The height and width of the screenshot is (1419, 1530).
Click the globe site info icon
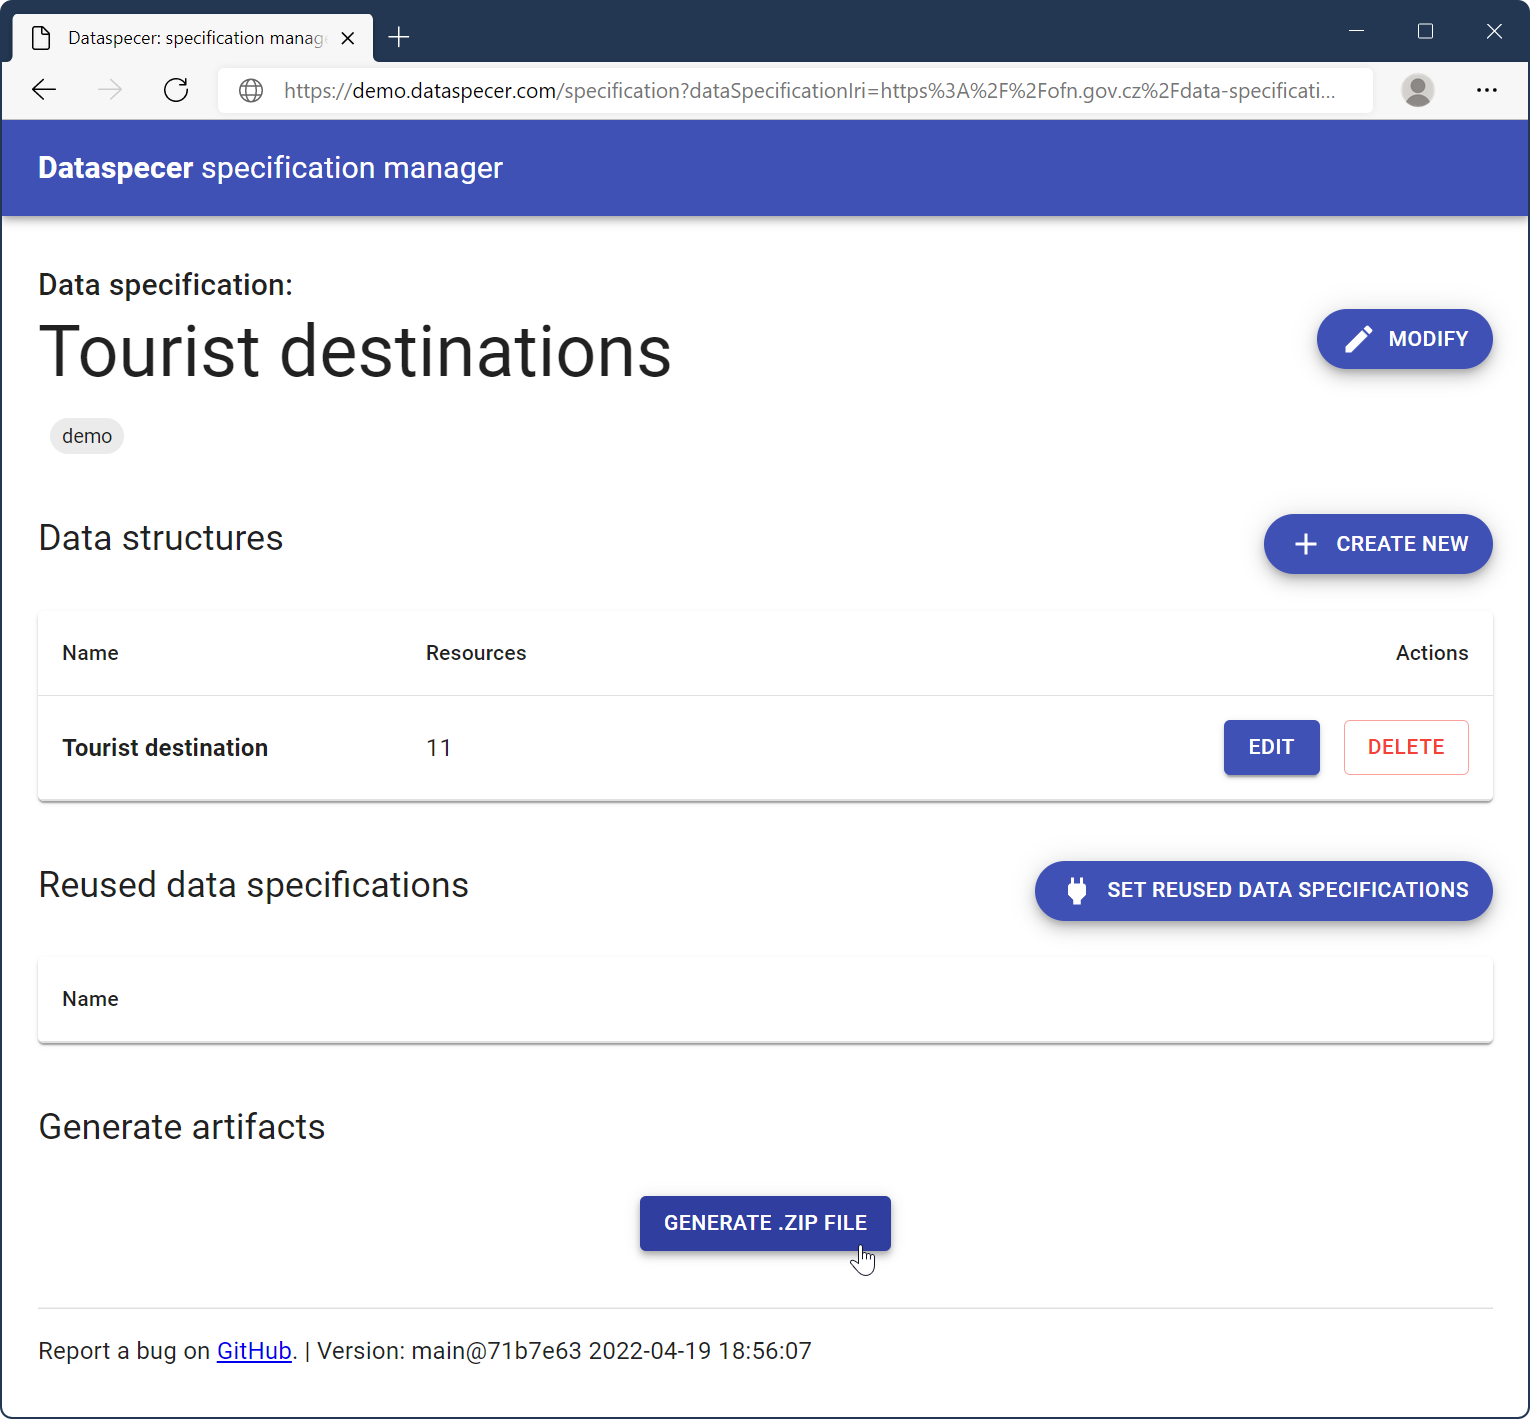(x=251, y=91)
